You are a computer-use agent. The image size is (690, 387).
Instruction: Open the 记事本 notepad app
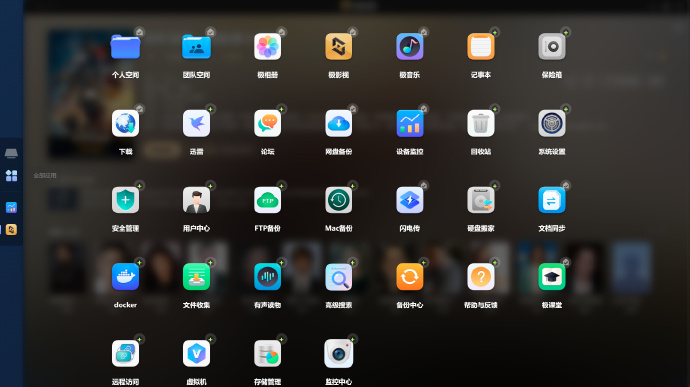point(481,47)
